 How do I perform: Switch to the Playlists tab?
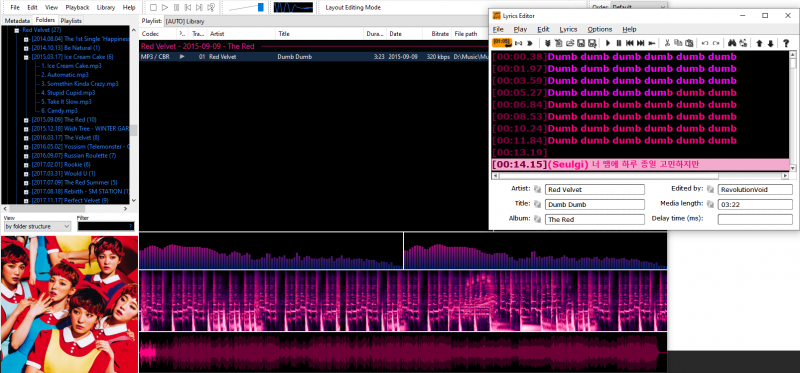click(x=71, y=20)
